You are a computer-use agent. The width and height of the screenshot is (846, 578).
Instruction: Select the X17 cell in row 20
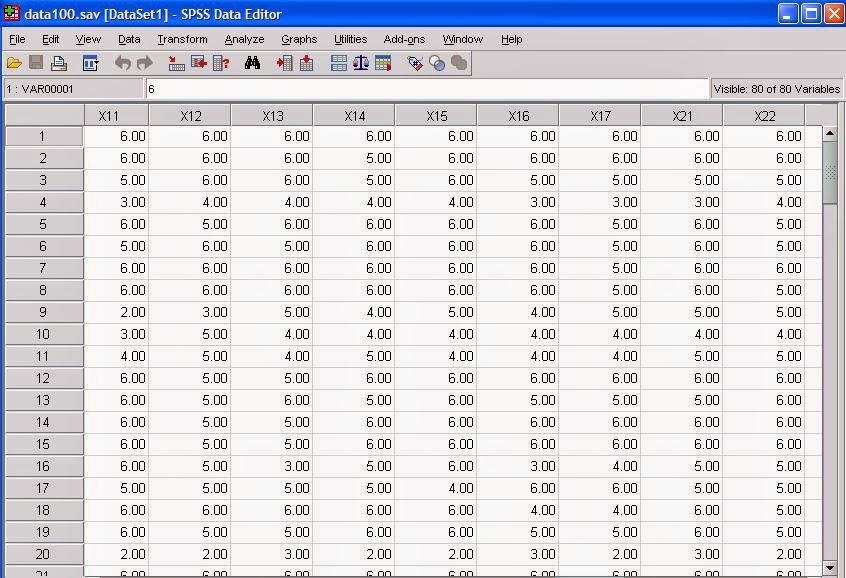[600, 554]
